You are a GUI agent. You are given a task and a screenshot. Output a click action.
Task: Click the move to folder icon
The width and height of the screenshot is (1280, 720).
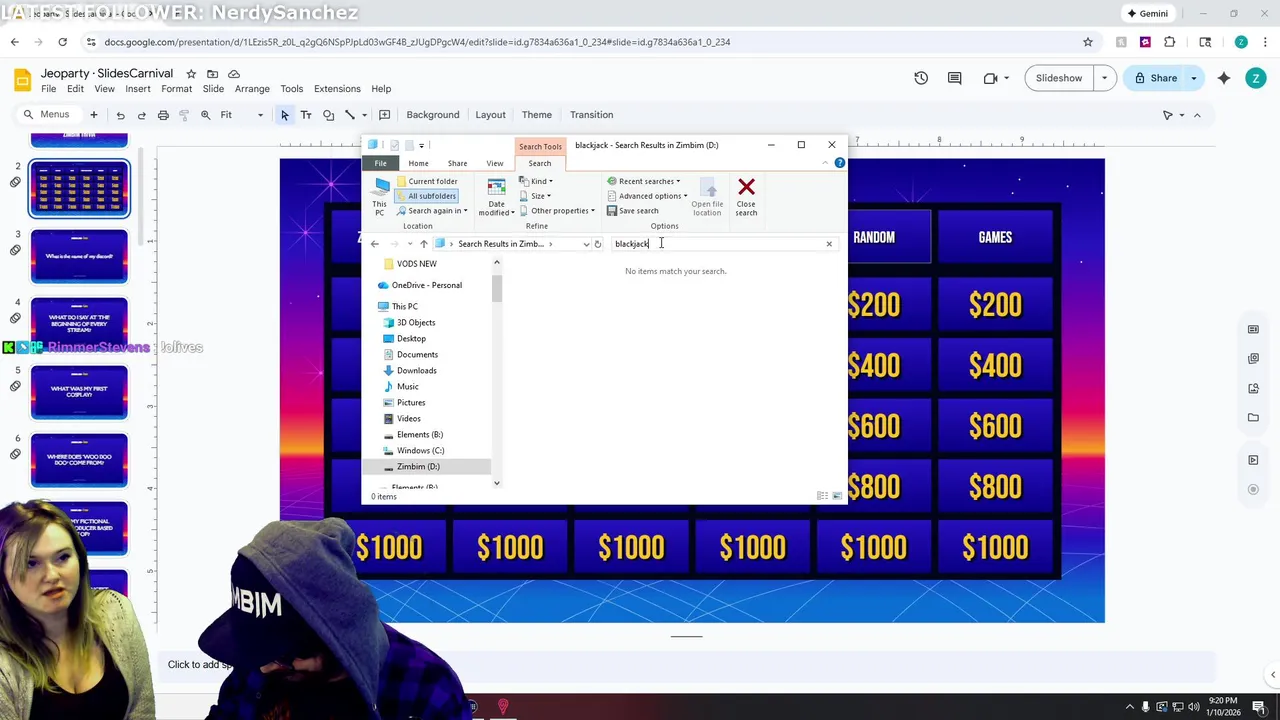pyautogui.click(x=212, y=74)
